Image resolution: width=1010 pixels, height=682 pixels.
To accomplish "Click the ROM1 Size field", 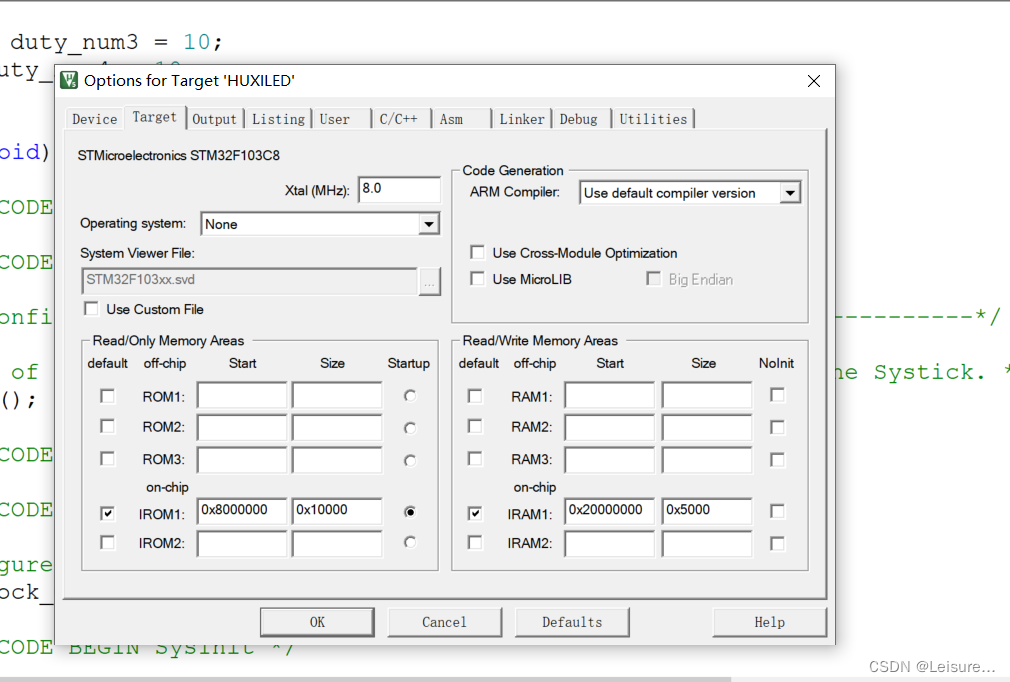I will click(337, 395).
